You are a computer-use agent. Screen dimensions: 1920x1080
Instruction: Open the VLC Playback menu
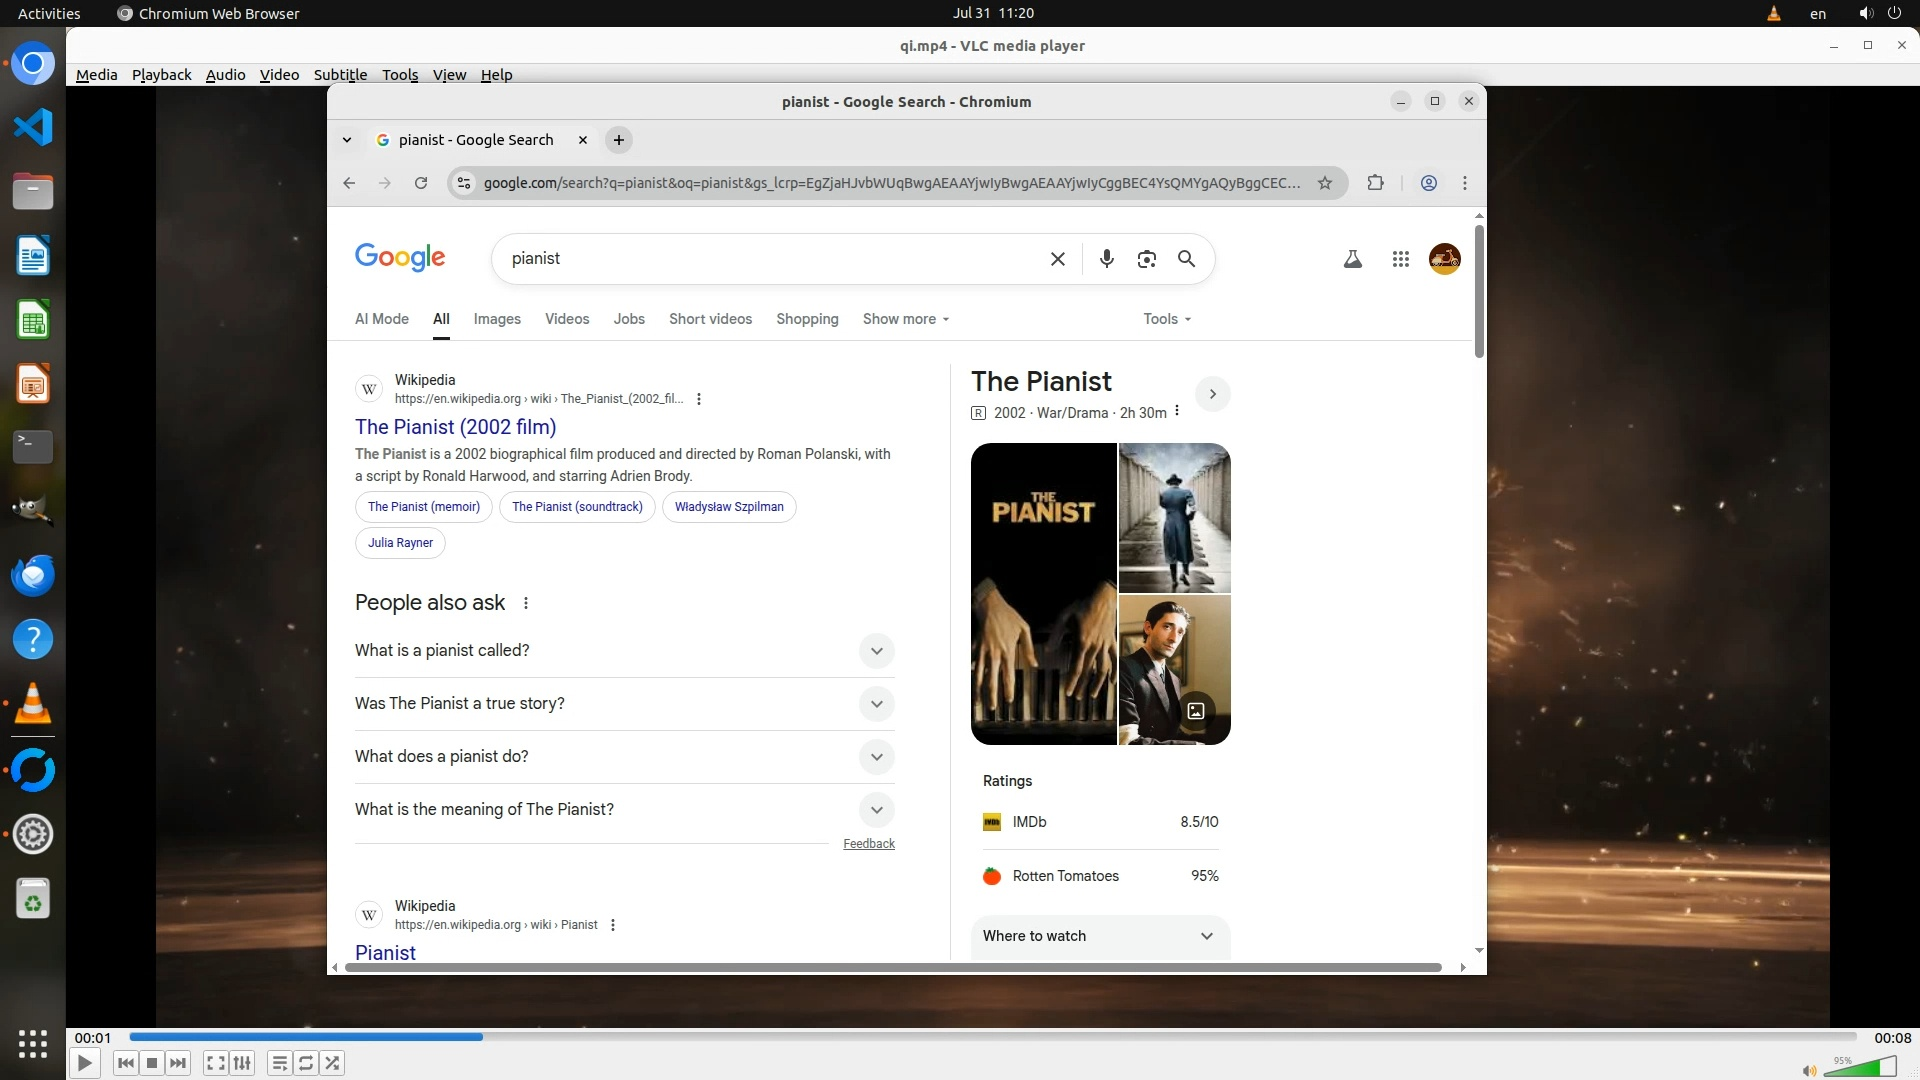pyautogui.click(x=161, y=75)
